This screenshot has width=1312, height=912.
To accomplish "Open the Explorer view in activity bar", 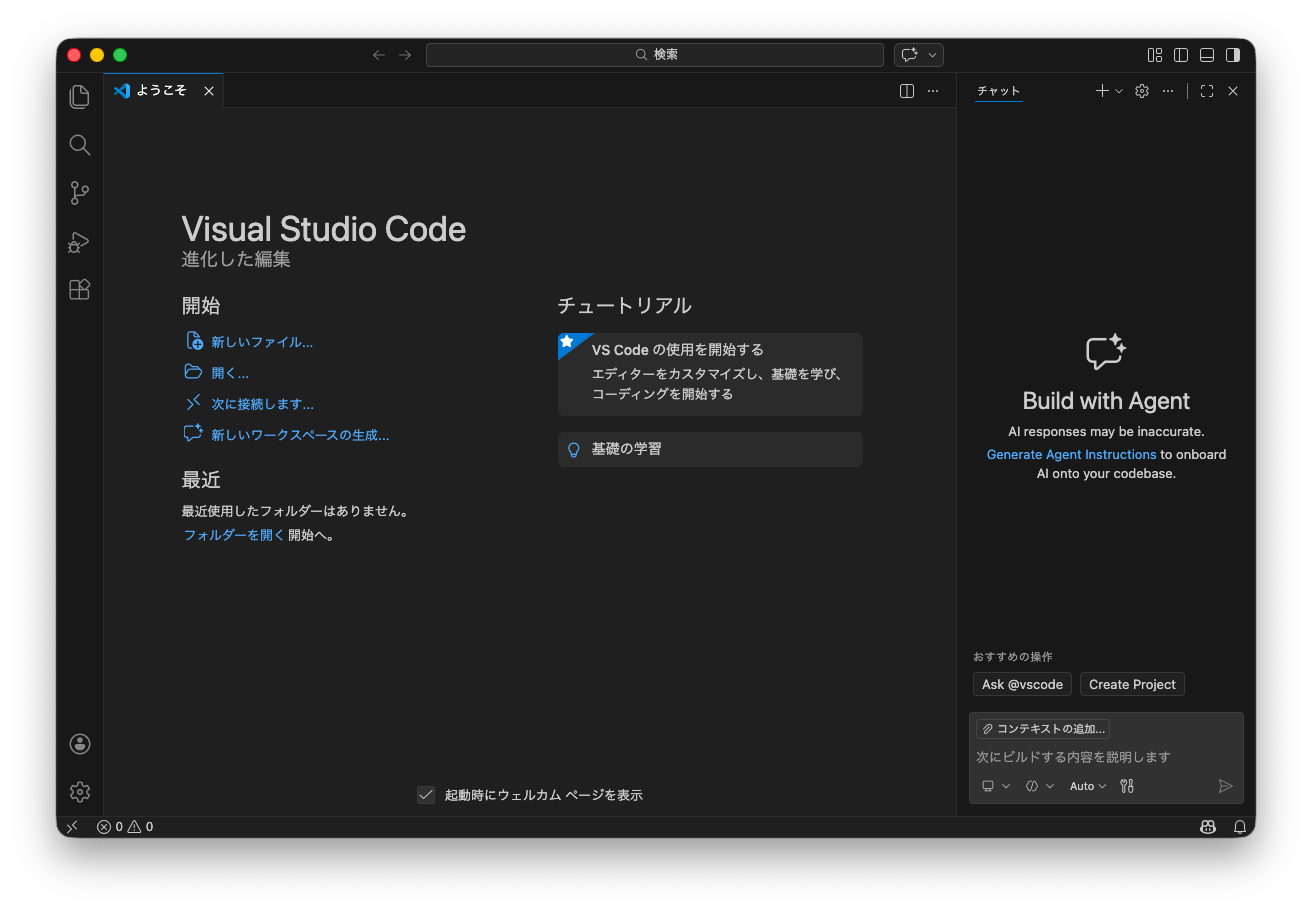I will click(80, 97).
